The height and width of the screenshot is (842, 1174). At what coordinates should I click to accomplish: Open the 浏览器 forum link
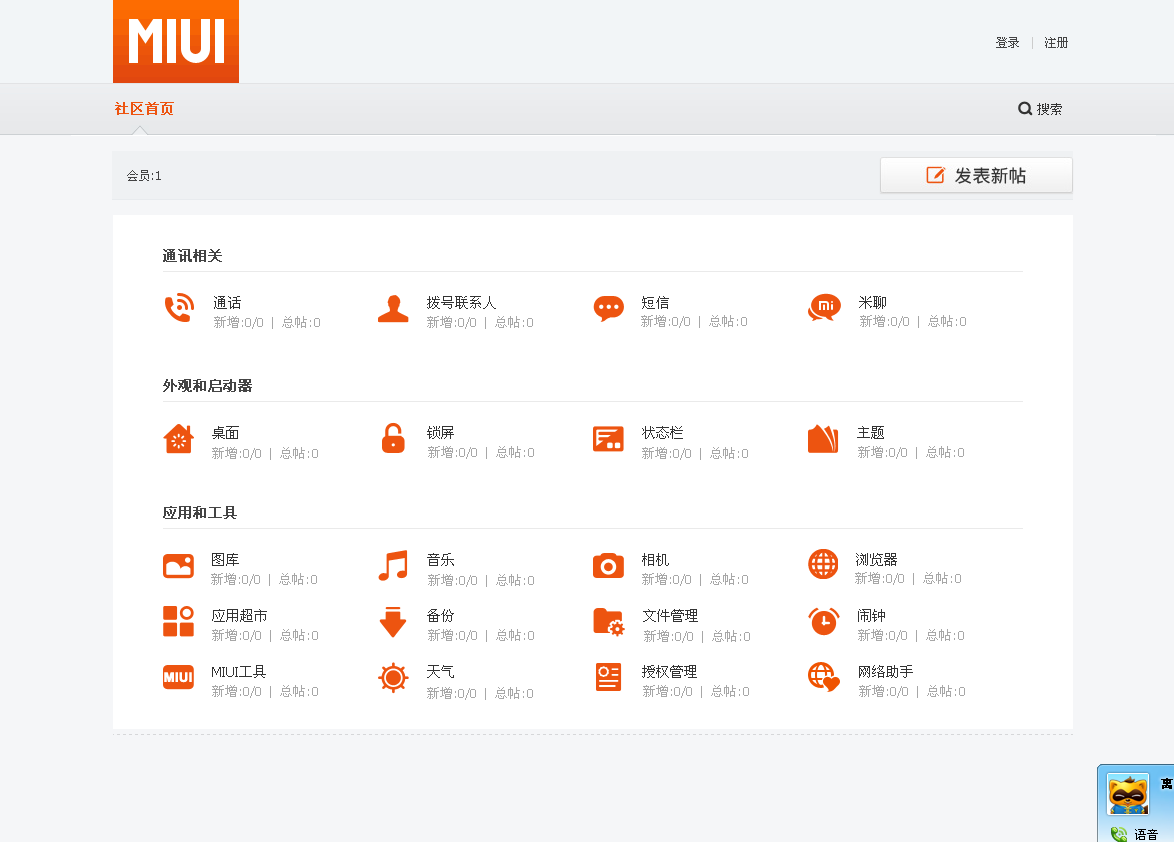pos(876,560)
